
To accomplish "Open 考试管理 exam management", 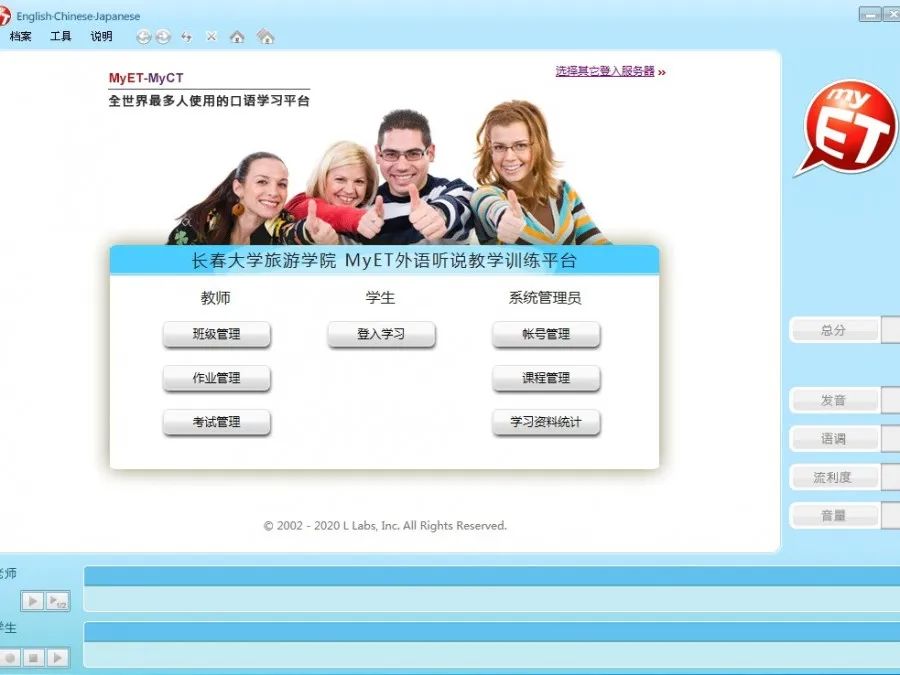I will coord(216,423).
